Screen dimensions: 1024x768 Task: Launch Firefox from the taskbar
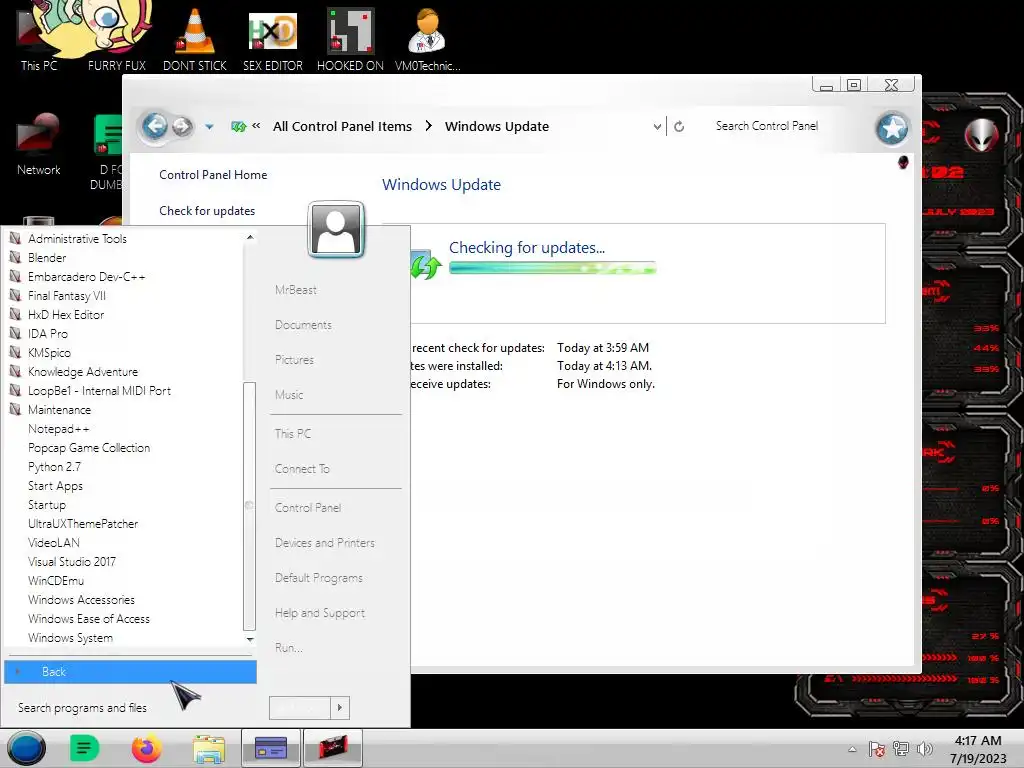[146, 748]
